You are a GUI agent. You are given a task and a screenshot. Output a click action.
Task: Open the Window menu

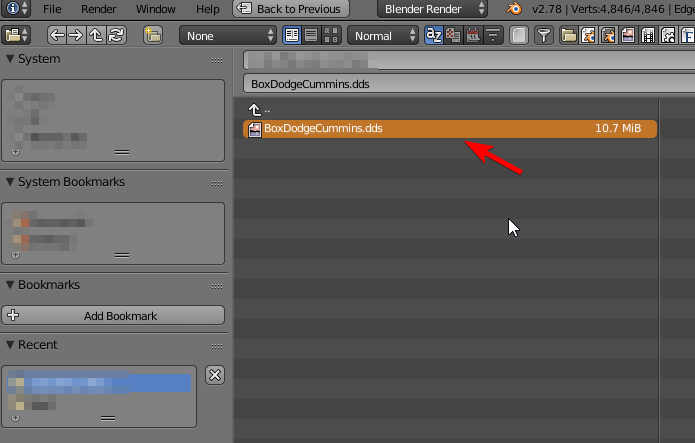click(x=156, y=9)
